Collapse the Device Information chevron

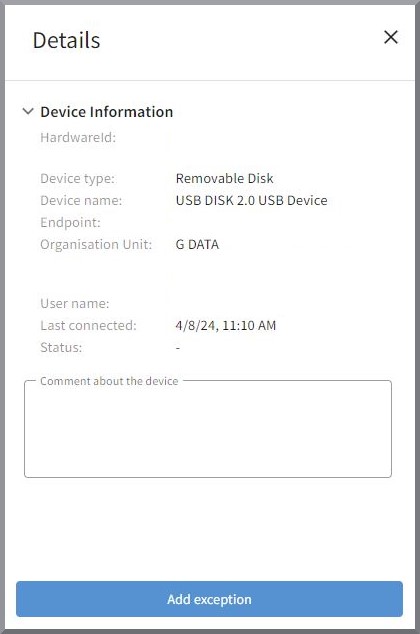[x=27, y=111]
